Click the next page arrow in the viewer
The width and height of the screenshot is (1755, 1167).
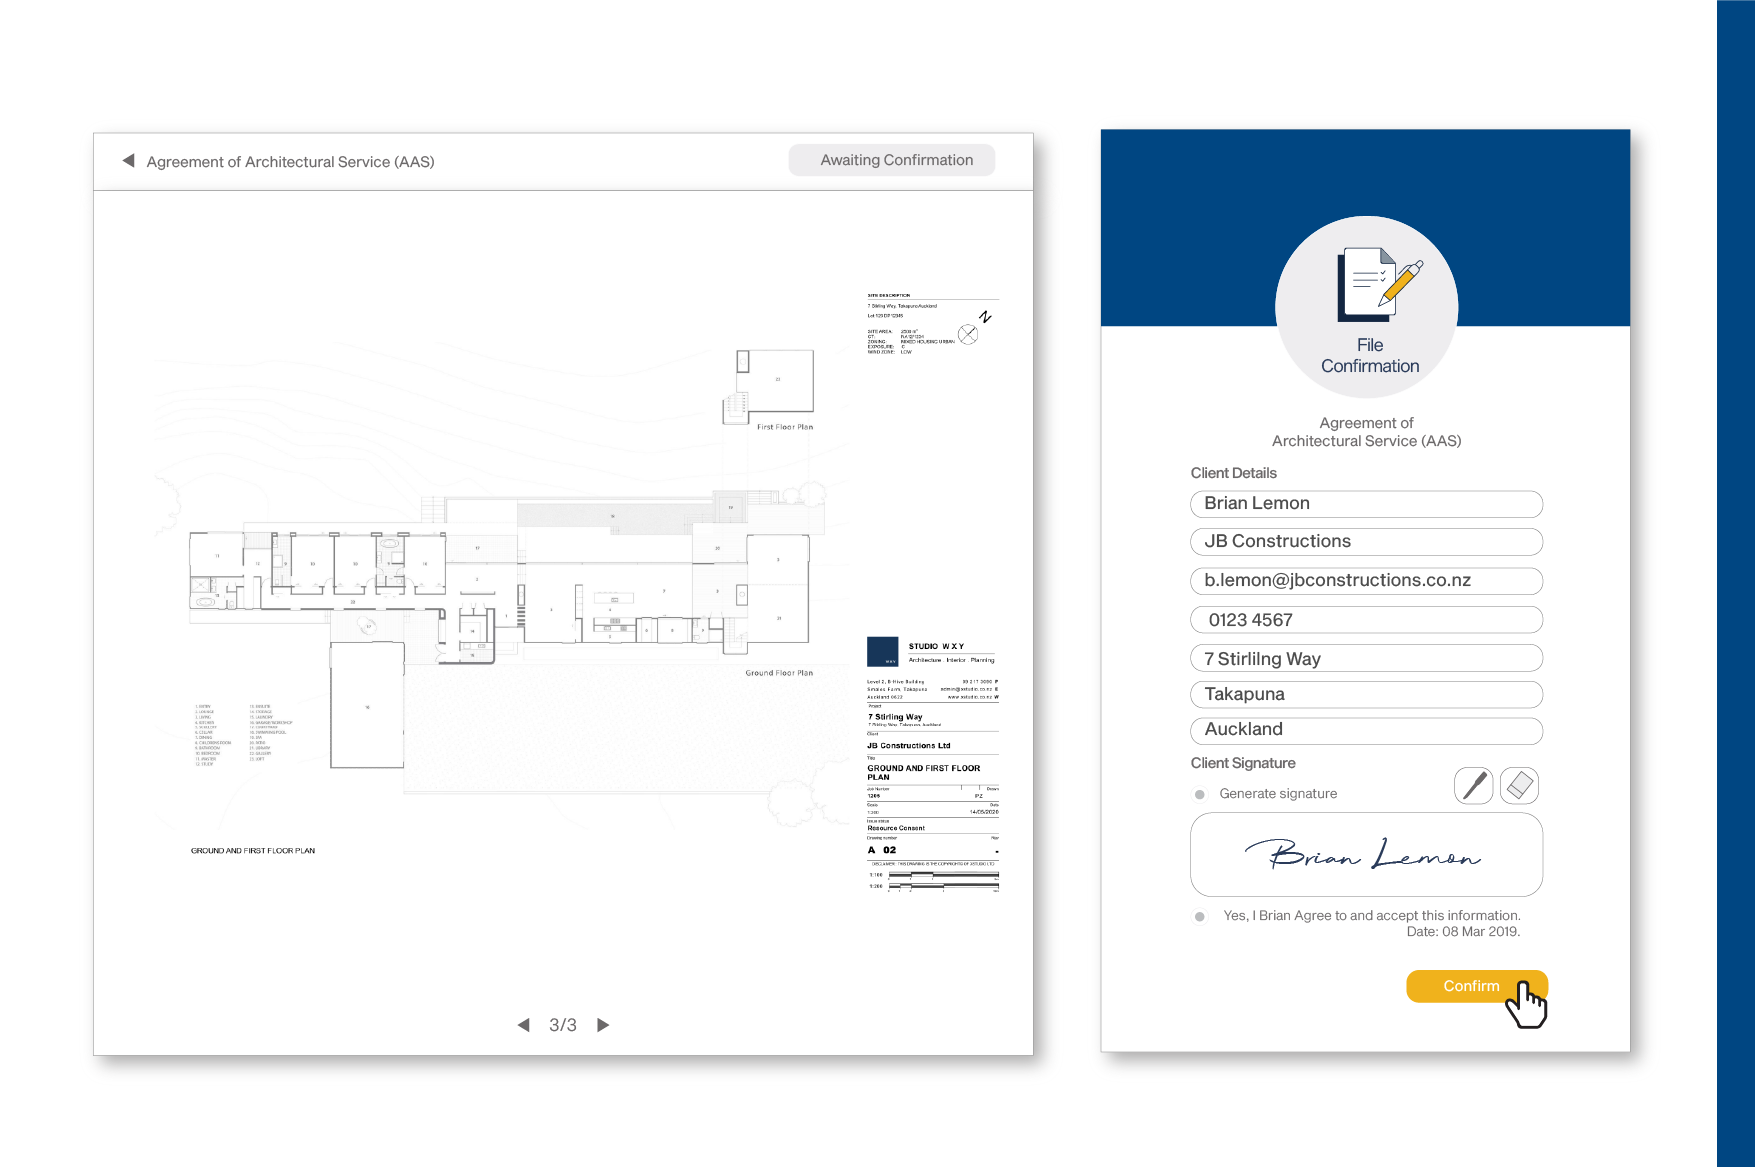[x=603, y=1024]
